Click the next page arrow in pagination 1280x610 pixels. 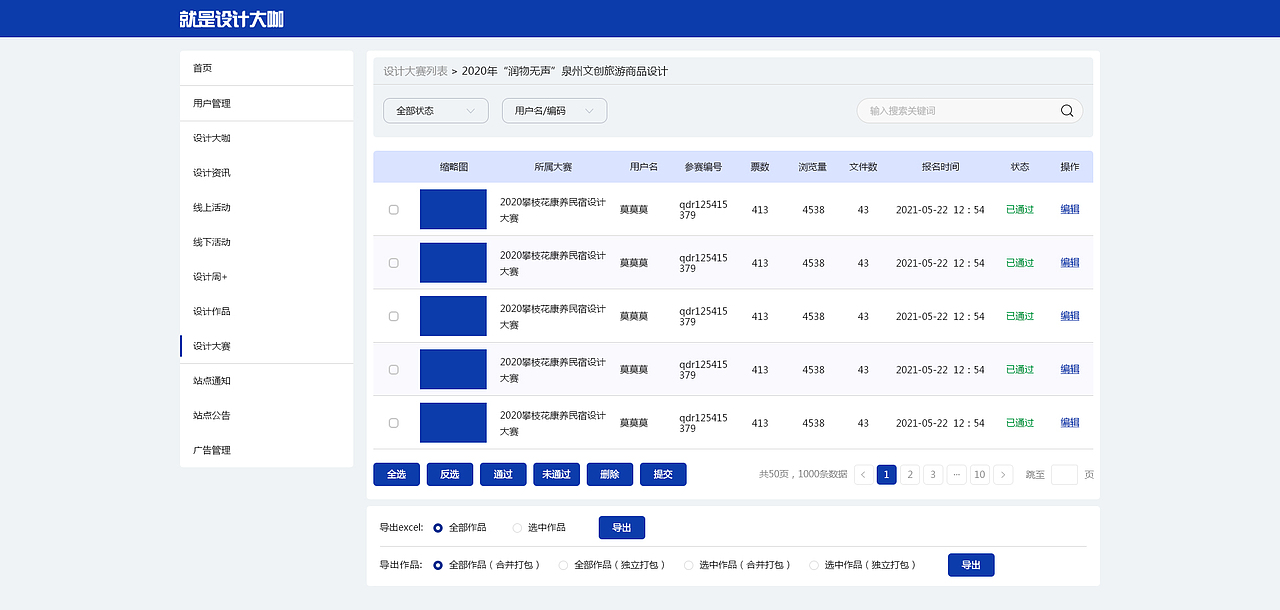click(x=1003, y=474)
